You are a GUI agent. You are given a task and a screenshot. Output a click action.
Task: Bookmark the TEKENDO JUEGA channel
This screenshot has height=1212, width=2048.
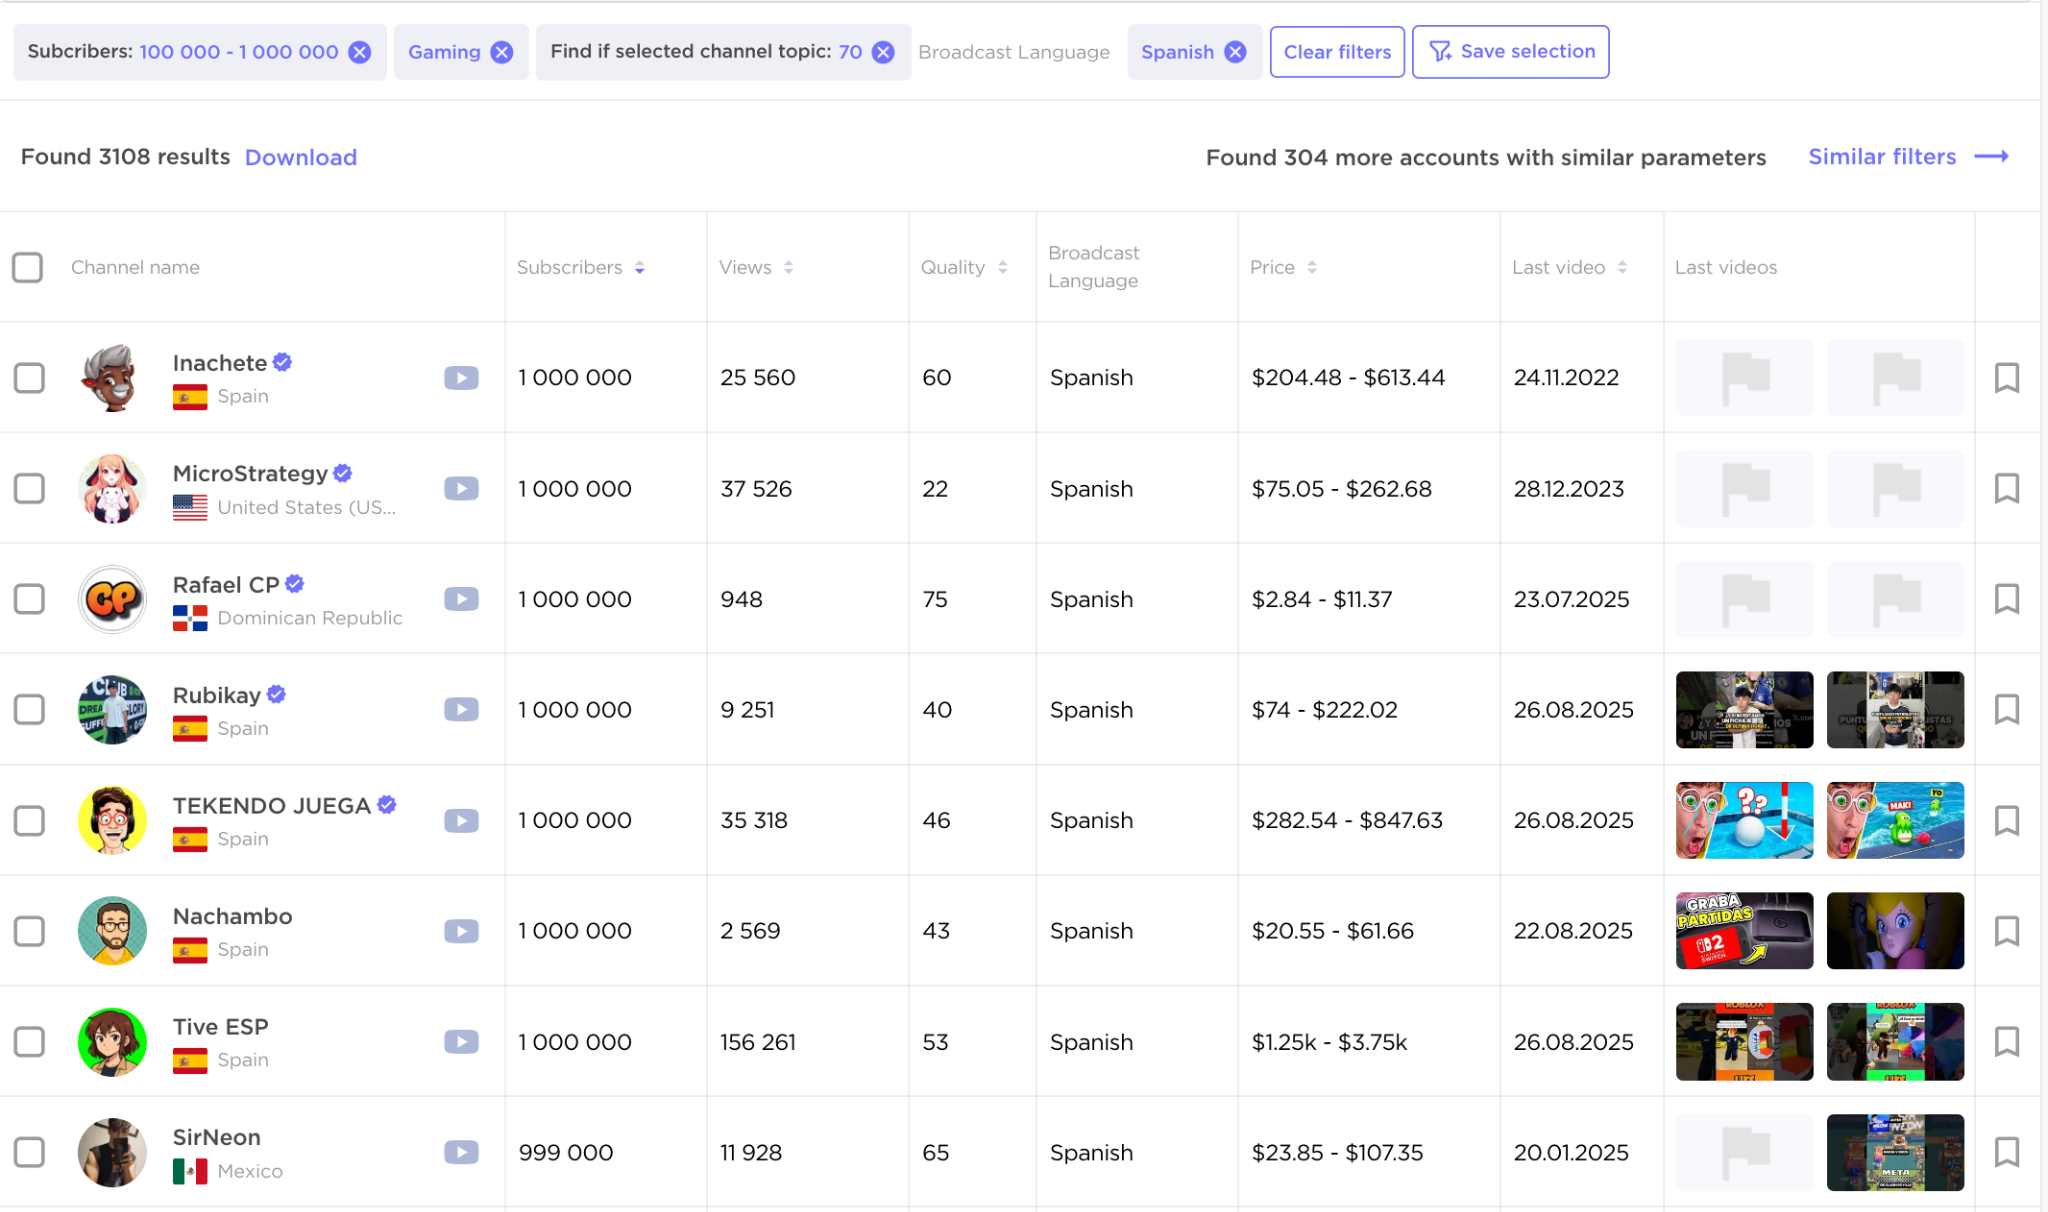[2006, 820]
